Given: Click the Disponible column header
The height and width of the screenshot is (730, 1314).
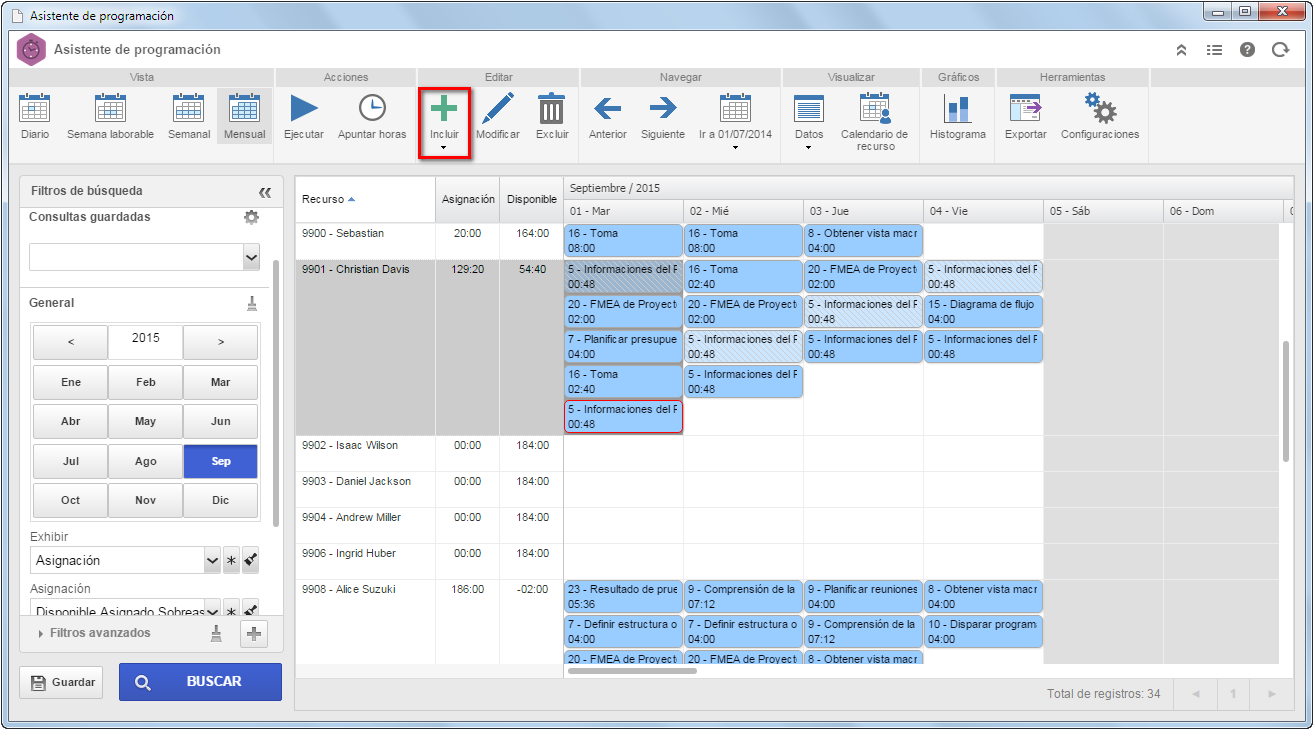Looking at the screenshot, I should coord(532,199).
